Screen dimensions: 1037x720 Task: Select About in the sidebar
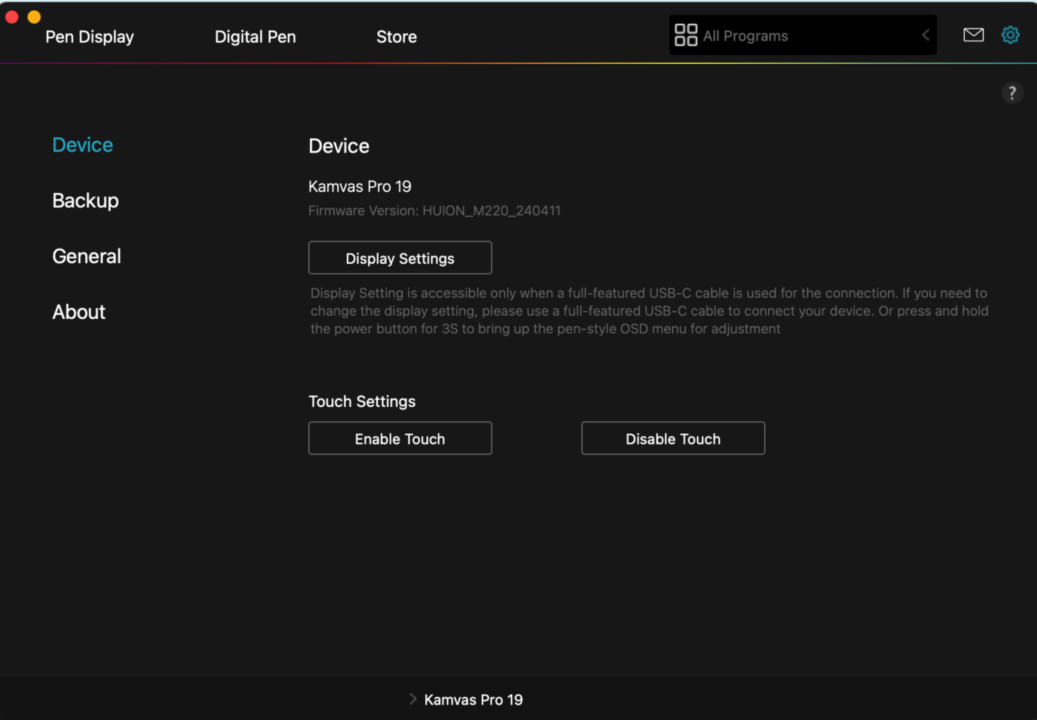(x=79, y=311)
